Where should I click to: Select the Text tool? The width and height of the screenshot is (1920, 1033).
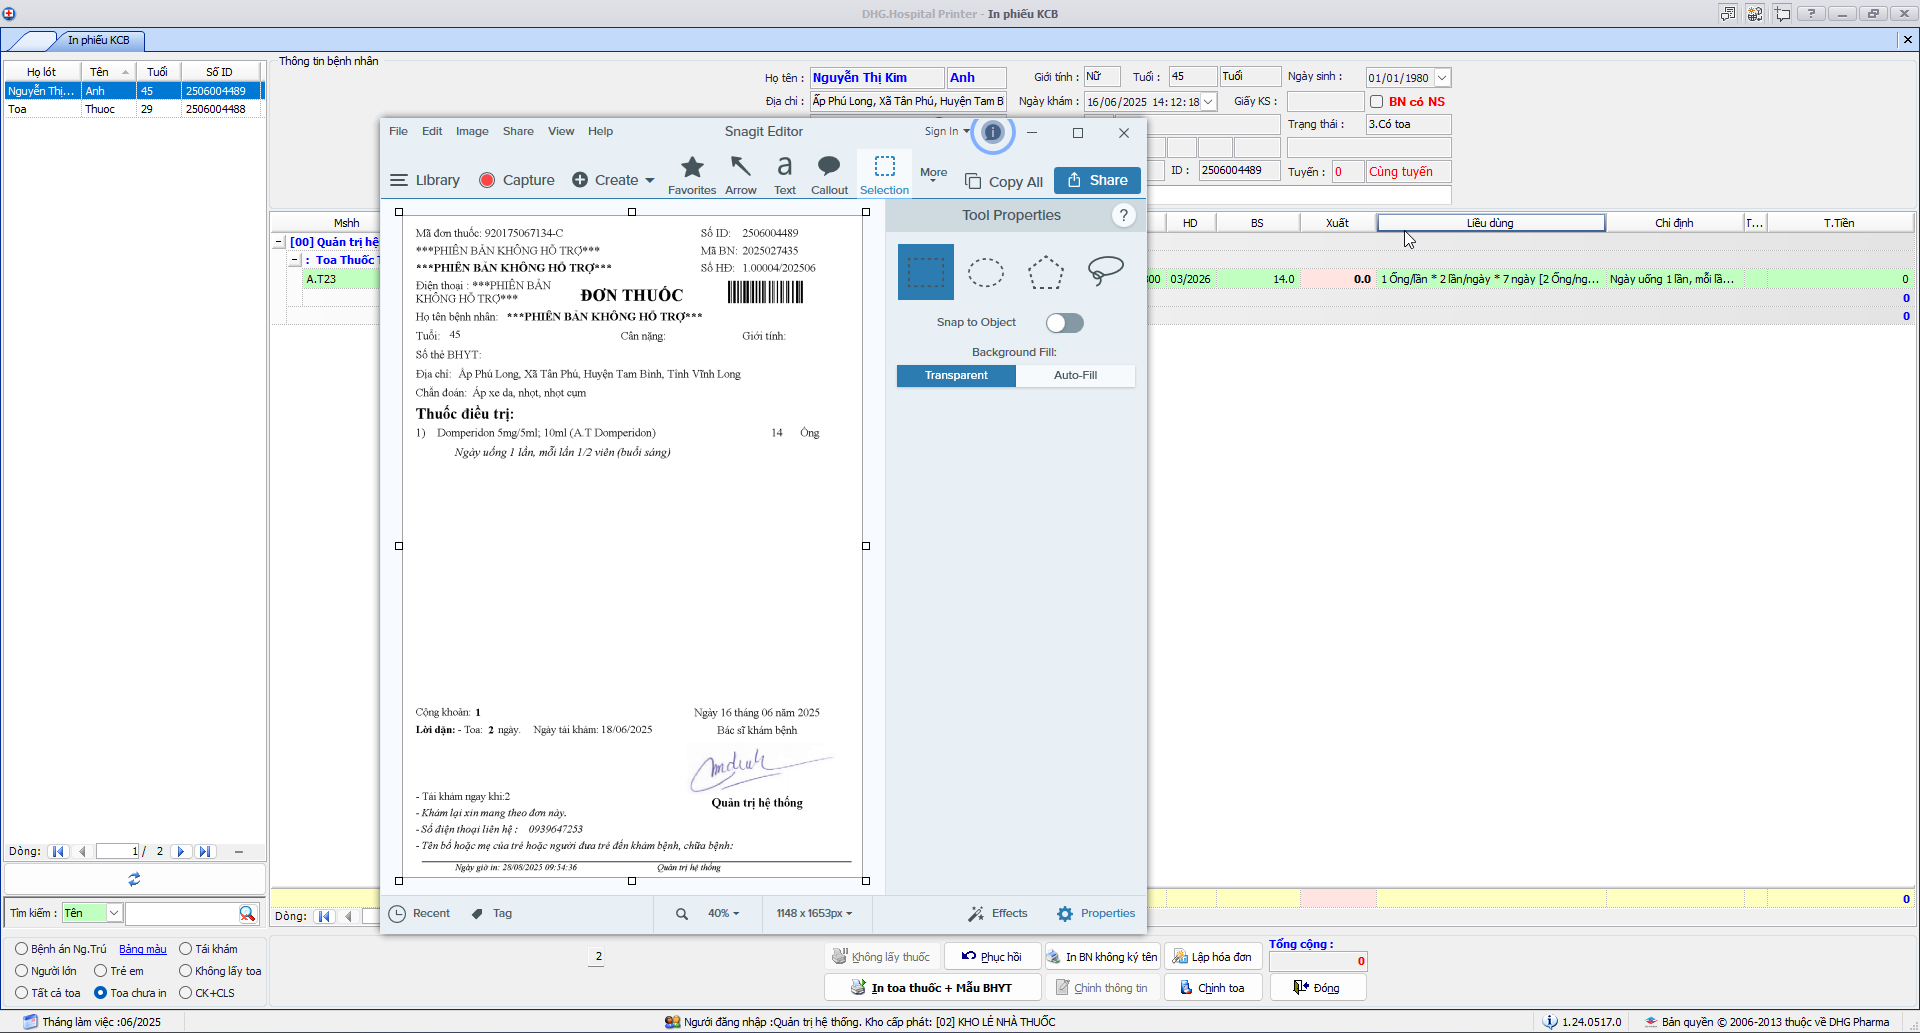pyautogui.click(x=785, y=174)
